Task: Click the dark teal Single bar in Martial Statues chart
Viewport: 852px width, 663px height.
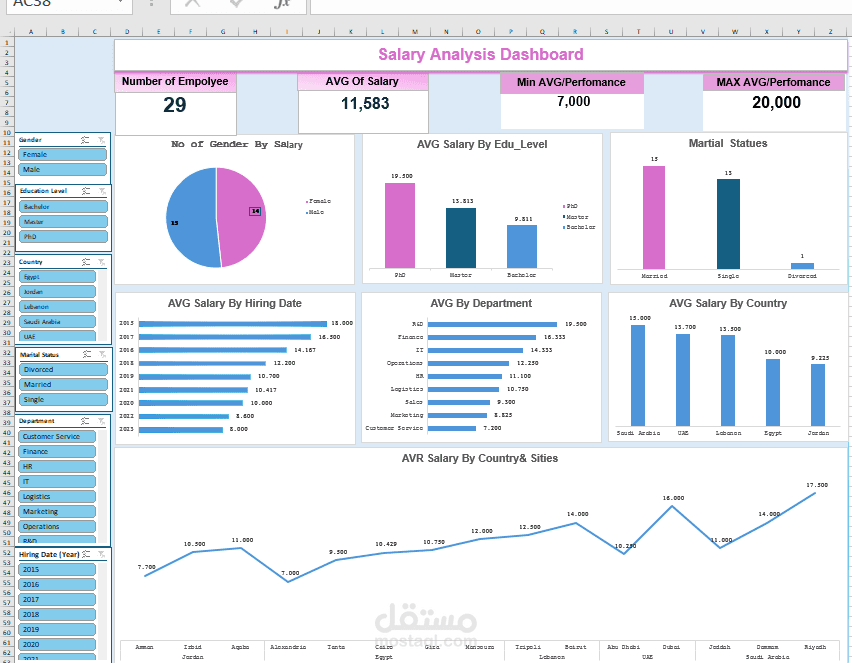Action: [x=728, y=224]
